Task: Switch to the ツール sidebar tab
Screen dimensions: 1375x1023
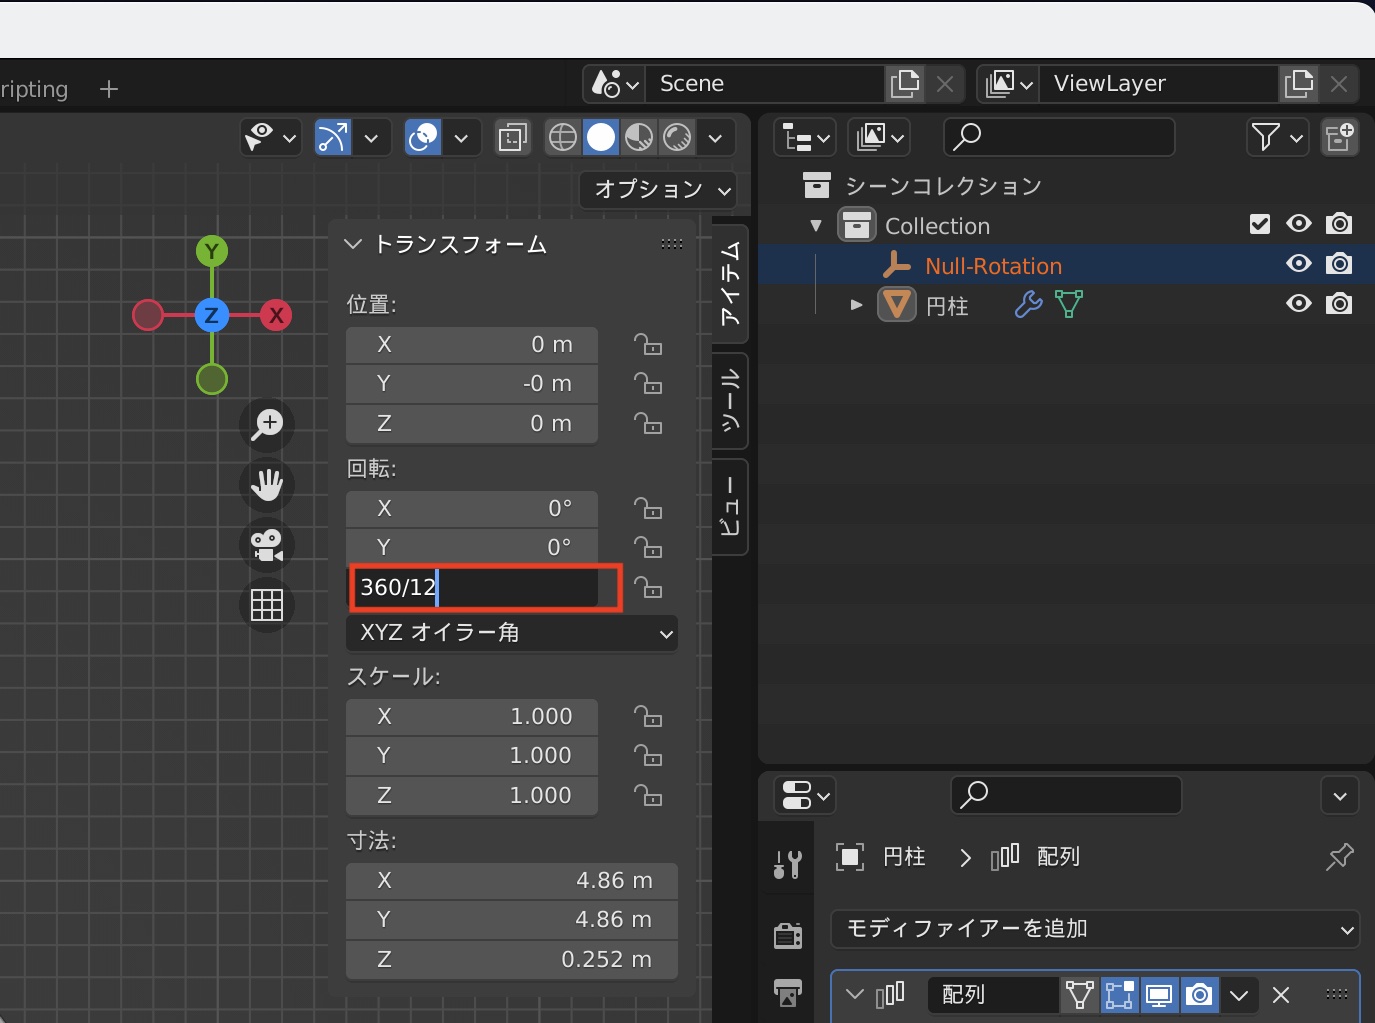Action: (x=731, y=401)
